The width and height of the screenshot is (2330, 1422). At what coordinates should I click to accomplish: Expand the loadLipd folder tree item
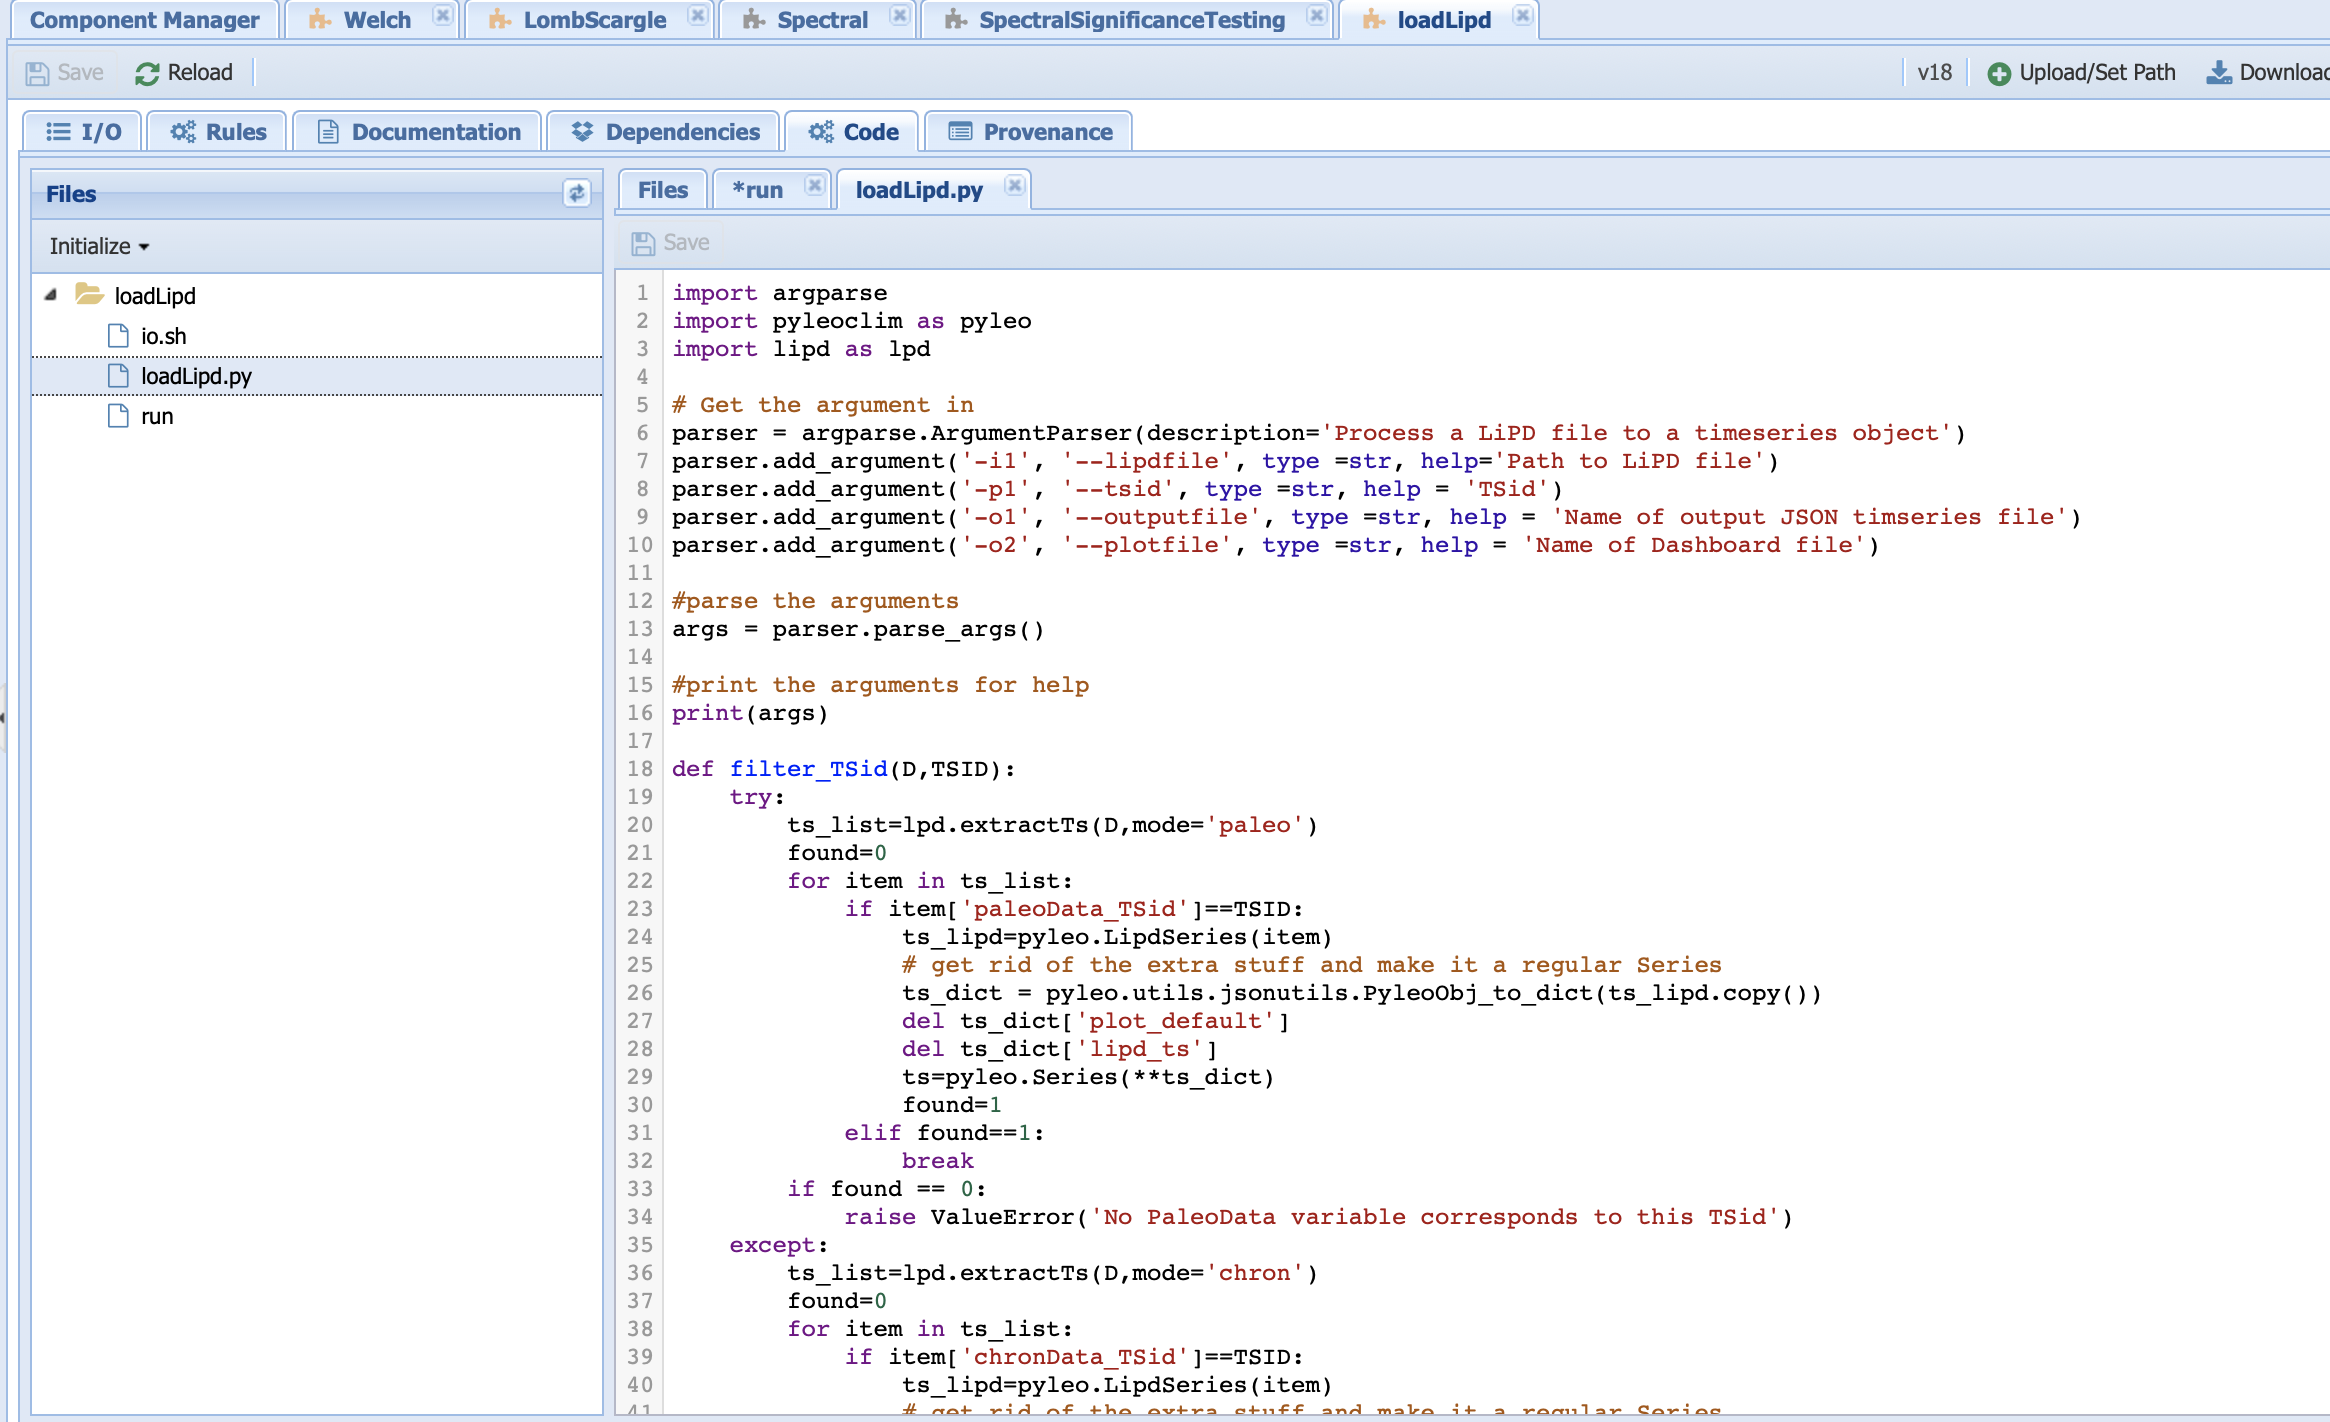tap(48, 295)
